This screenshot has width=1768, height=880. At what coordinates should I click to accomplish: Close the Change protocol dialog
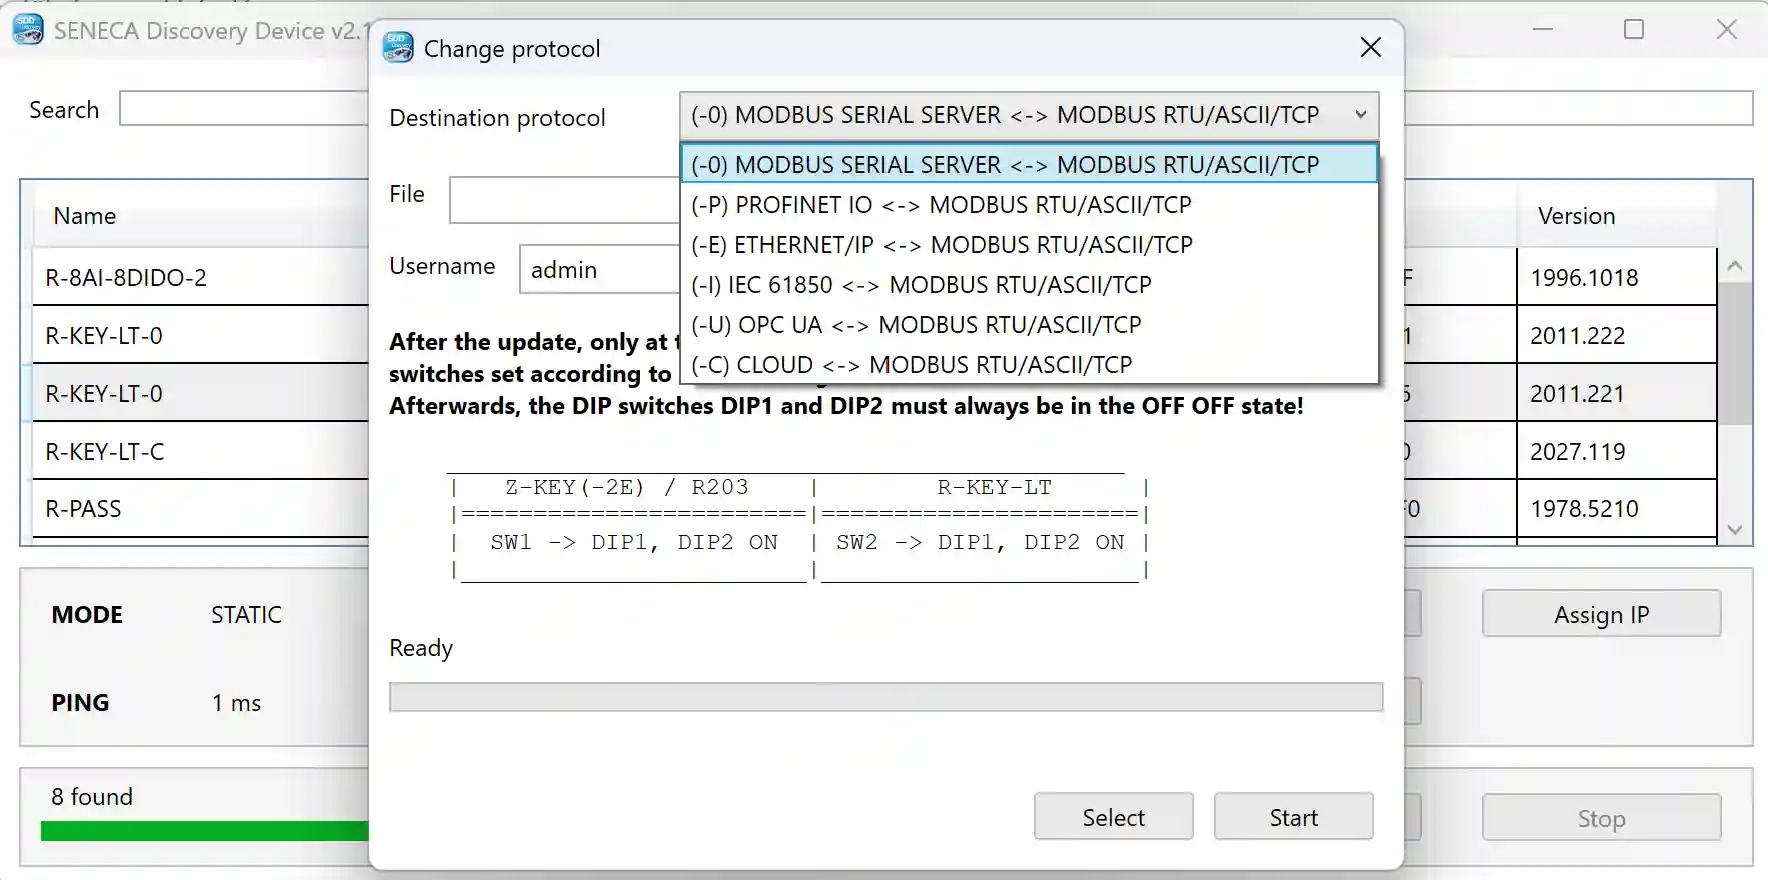click(x=1371, y=47)
